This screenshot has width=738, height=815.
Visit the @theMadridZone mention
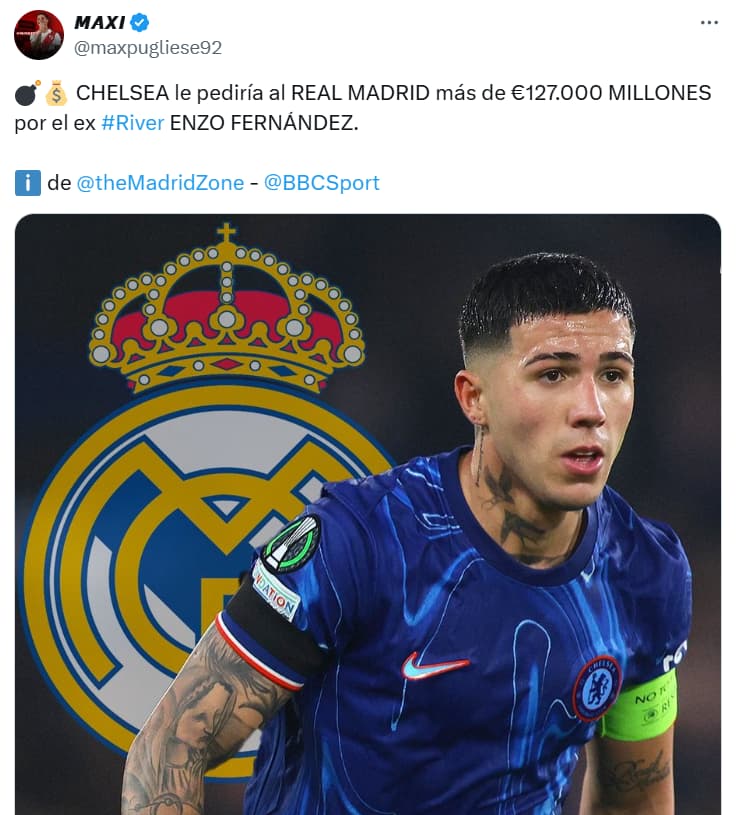[x=160, y=183]
